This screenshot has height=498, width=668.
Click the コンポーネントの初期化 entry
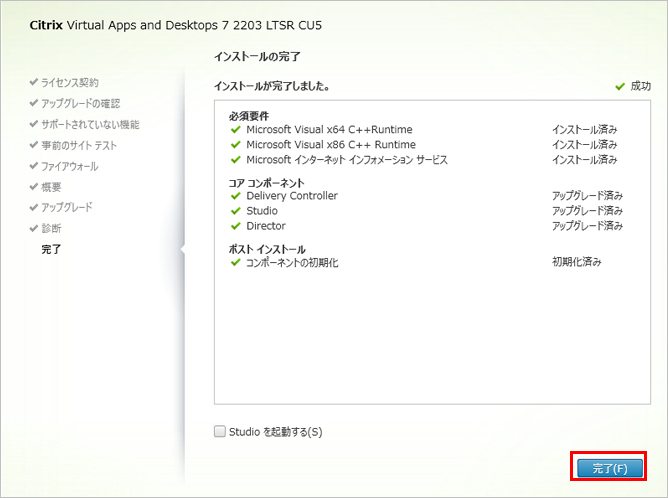292,262
